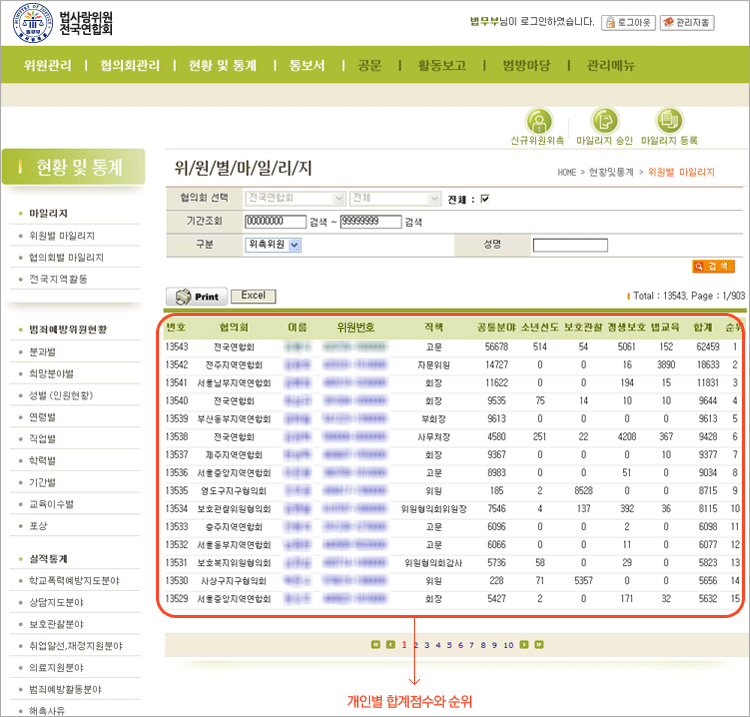750x717 pixels.
Task: Toggle the 전체 checkbox
Action: (485, 199)
